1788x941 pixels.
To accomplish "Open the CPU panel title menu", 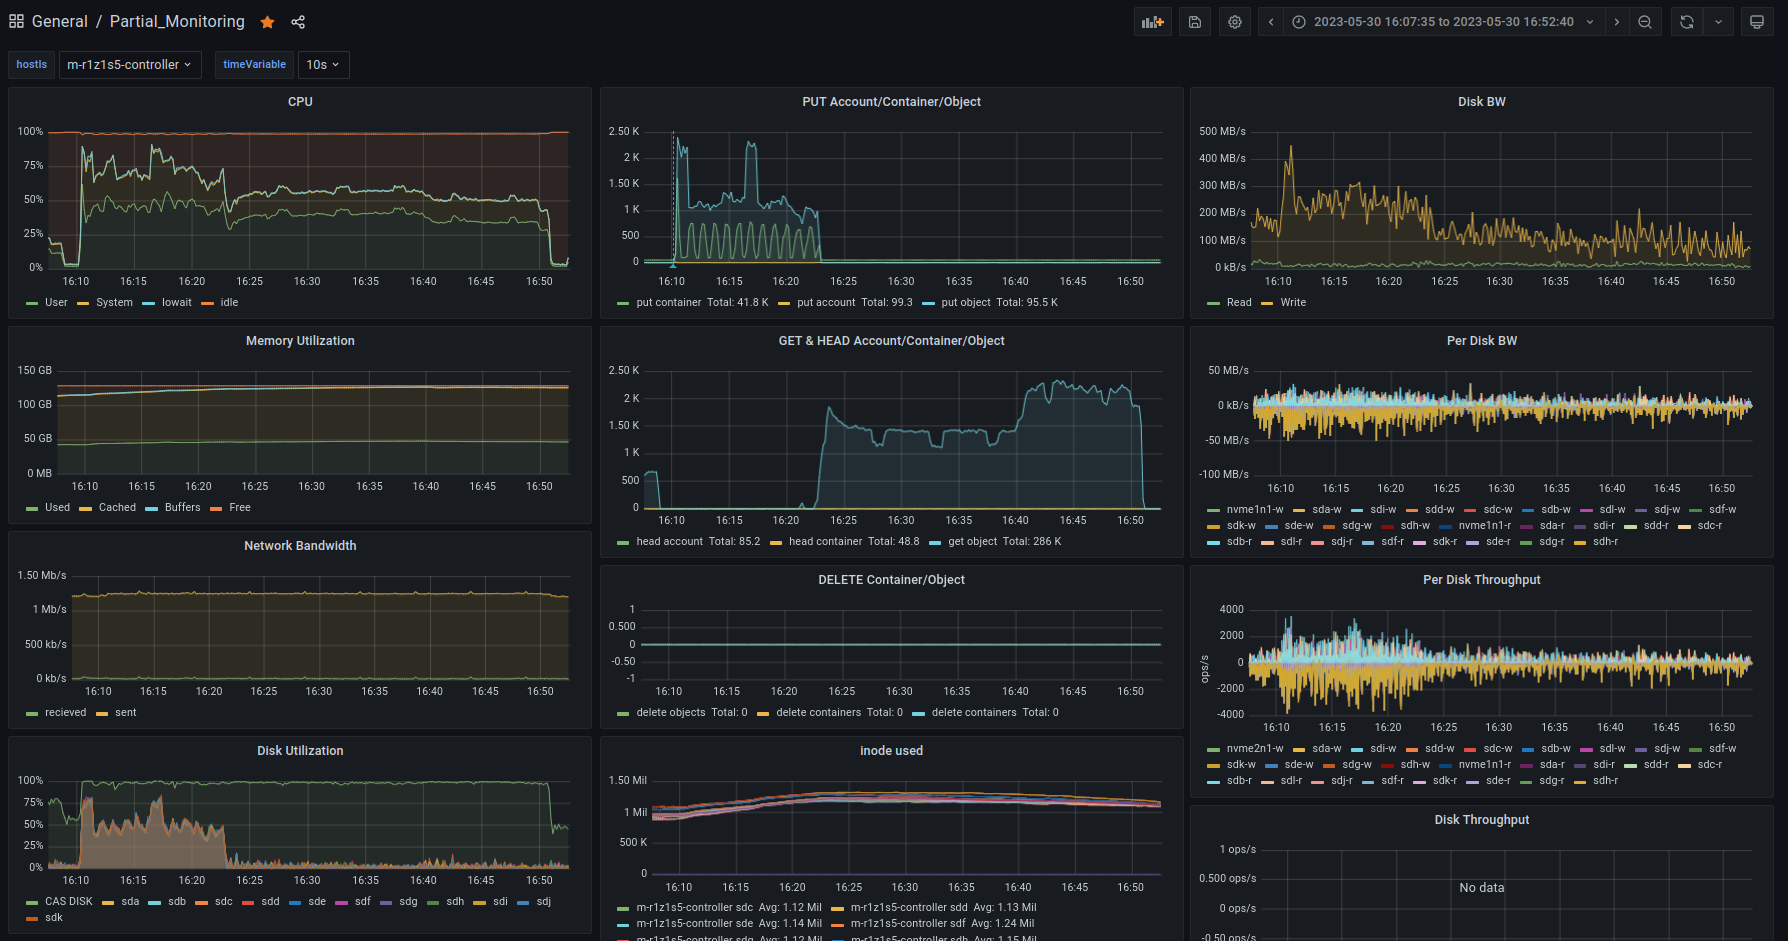I will pyautogui.click(x=300, y=102).
